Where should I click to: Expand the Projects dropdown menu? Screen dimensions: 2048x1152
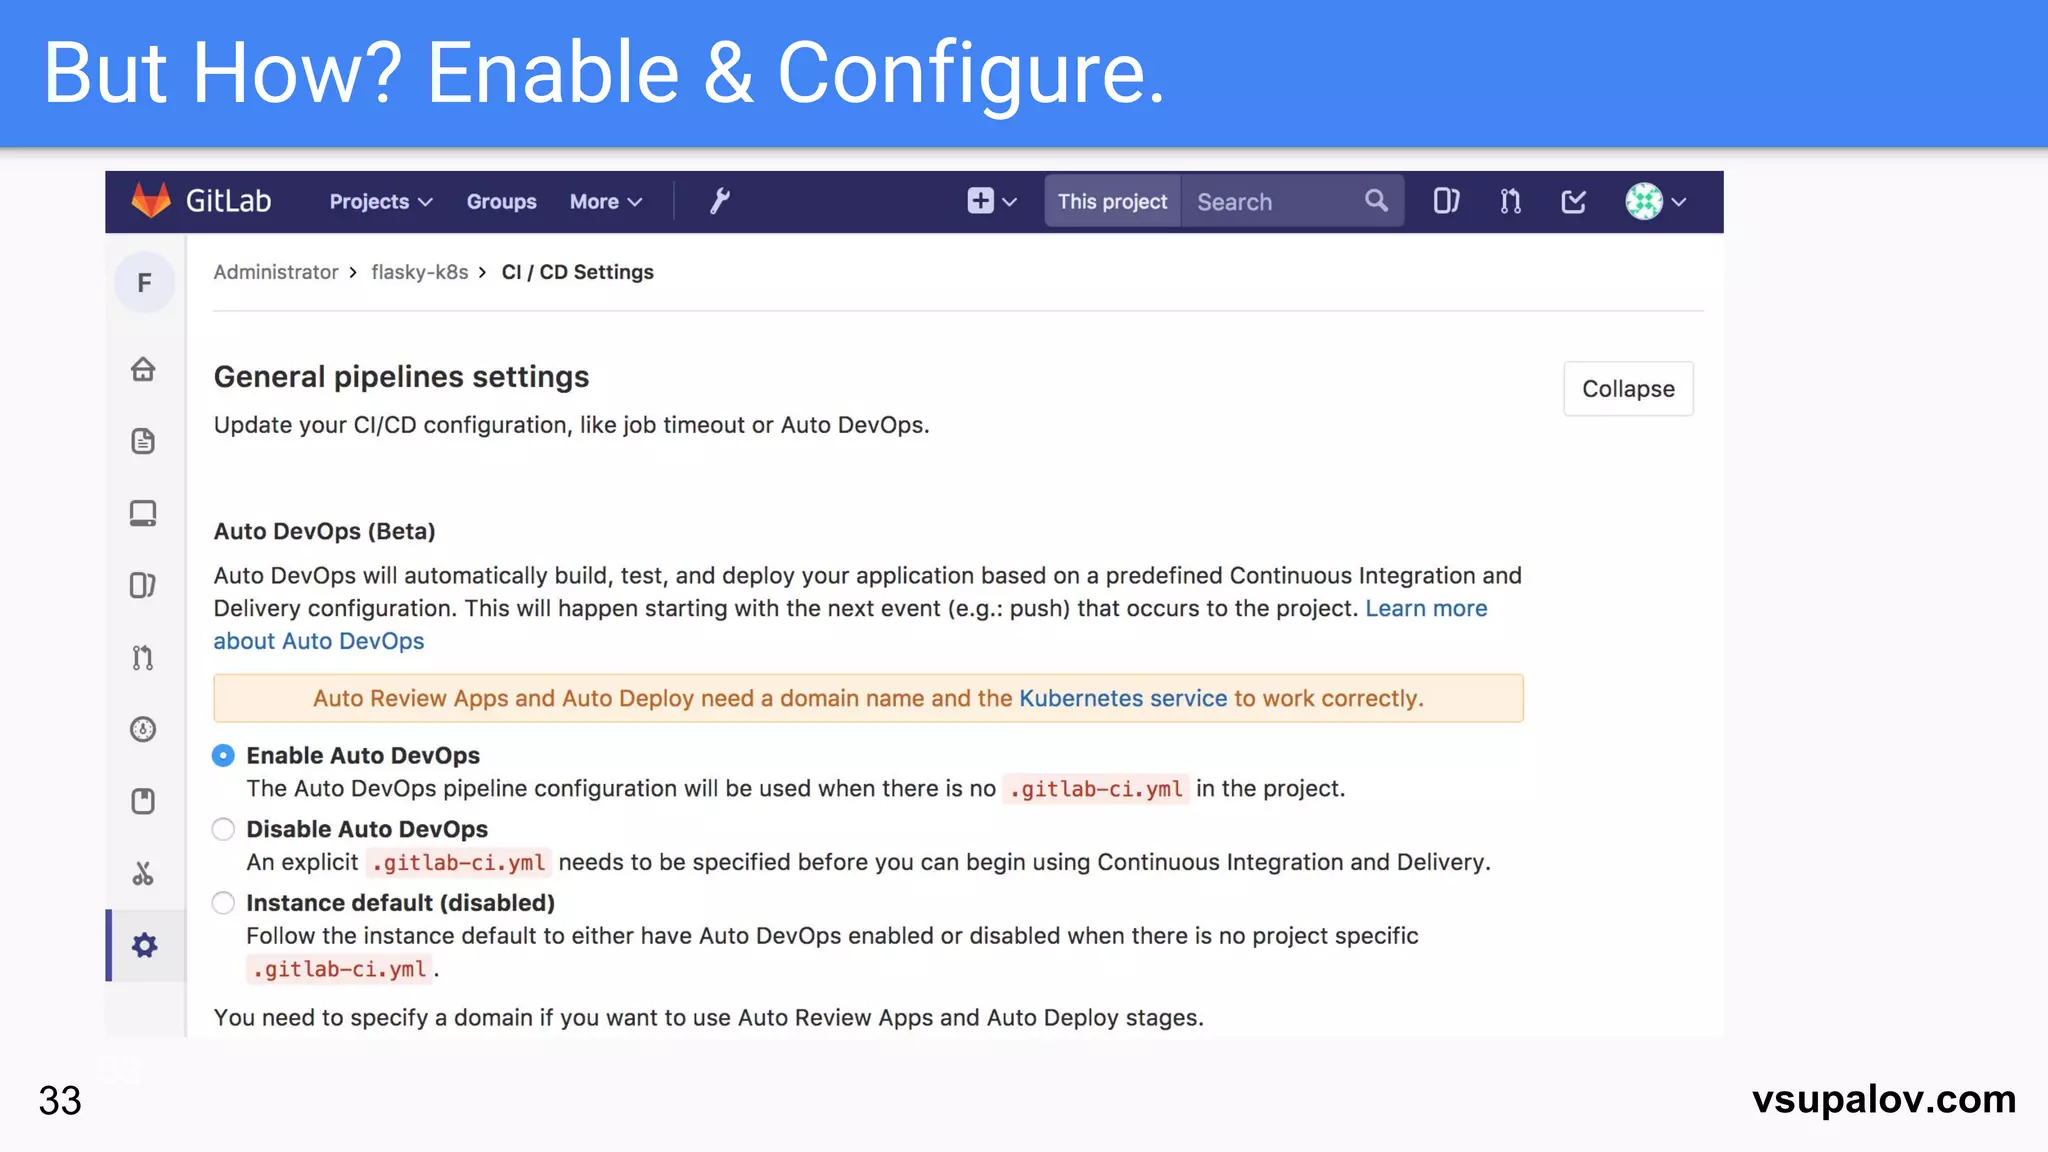click(x=380, y=201)
